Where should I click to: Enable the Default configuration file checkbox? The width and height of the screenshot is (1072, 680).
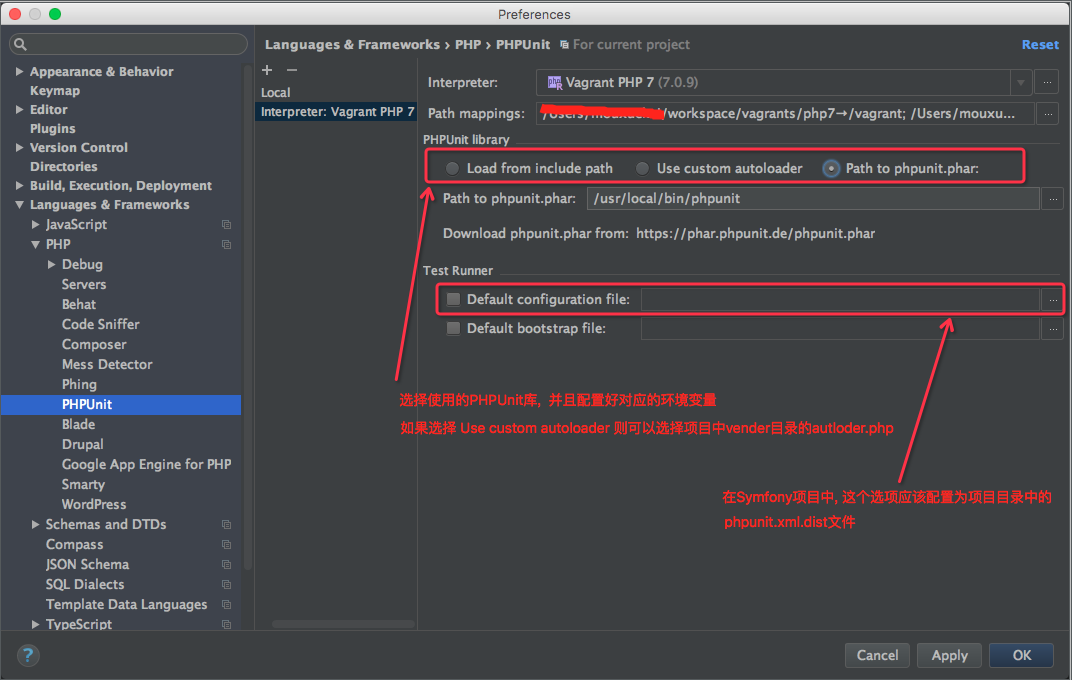tap(453, 299)
